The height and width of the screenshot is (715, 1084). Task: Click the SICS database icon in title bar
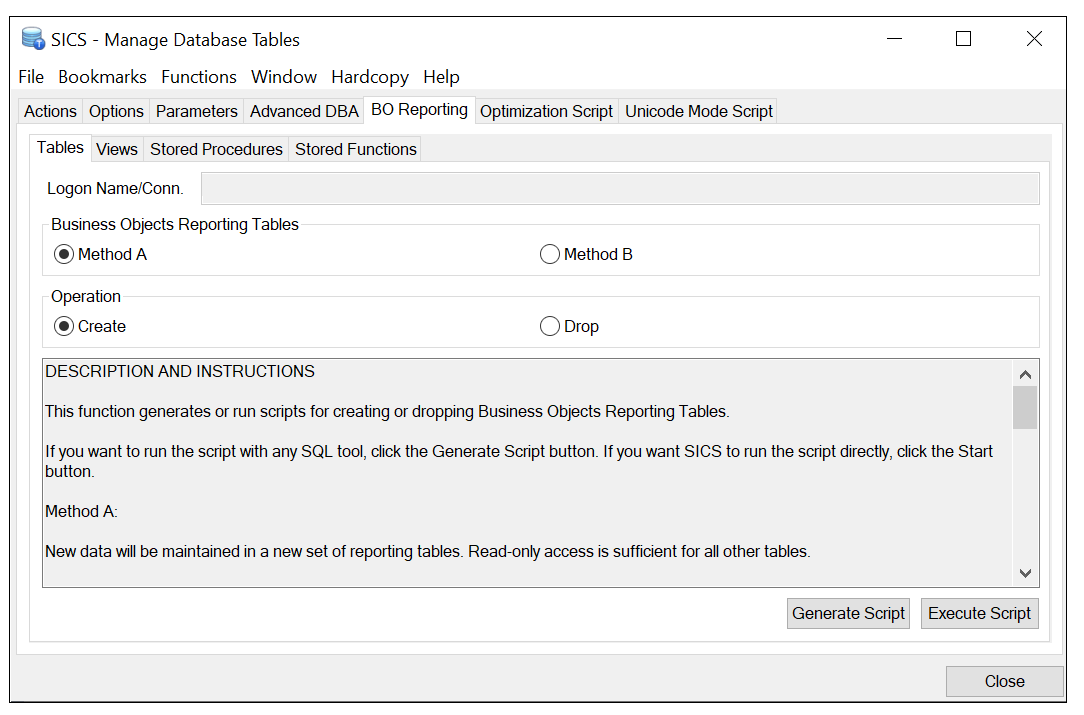[34, 40]
